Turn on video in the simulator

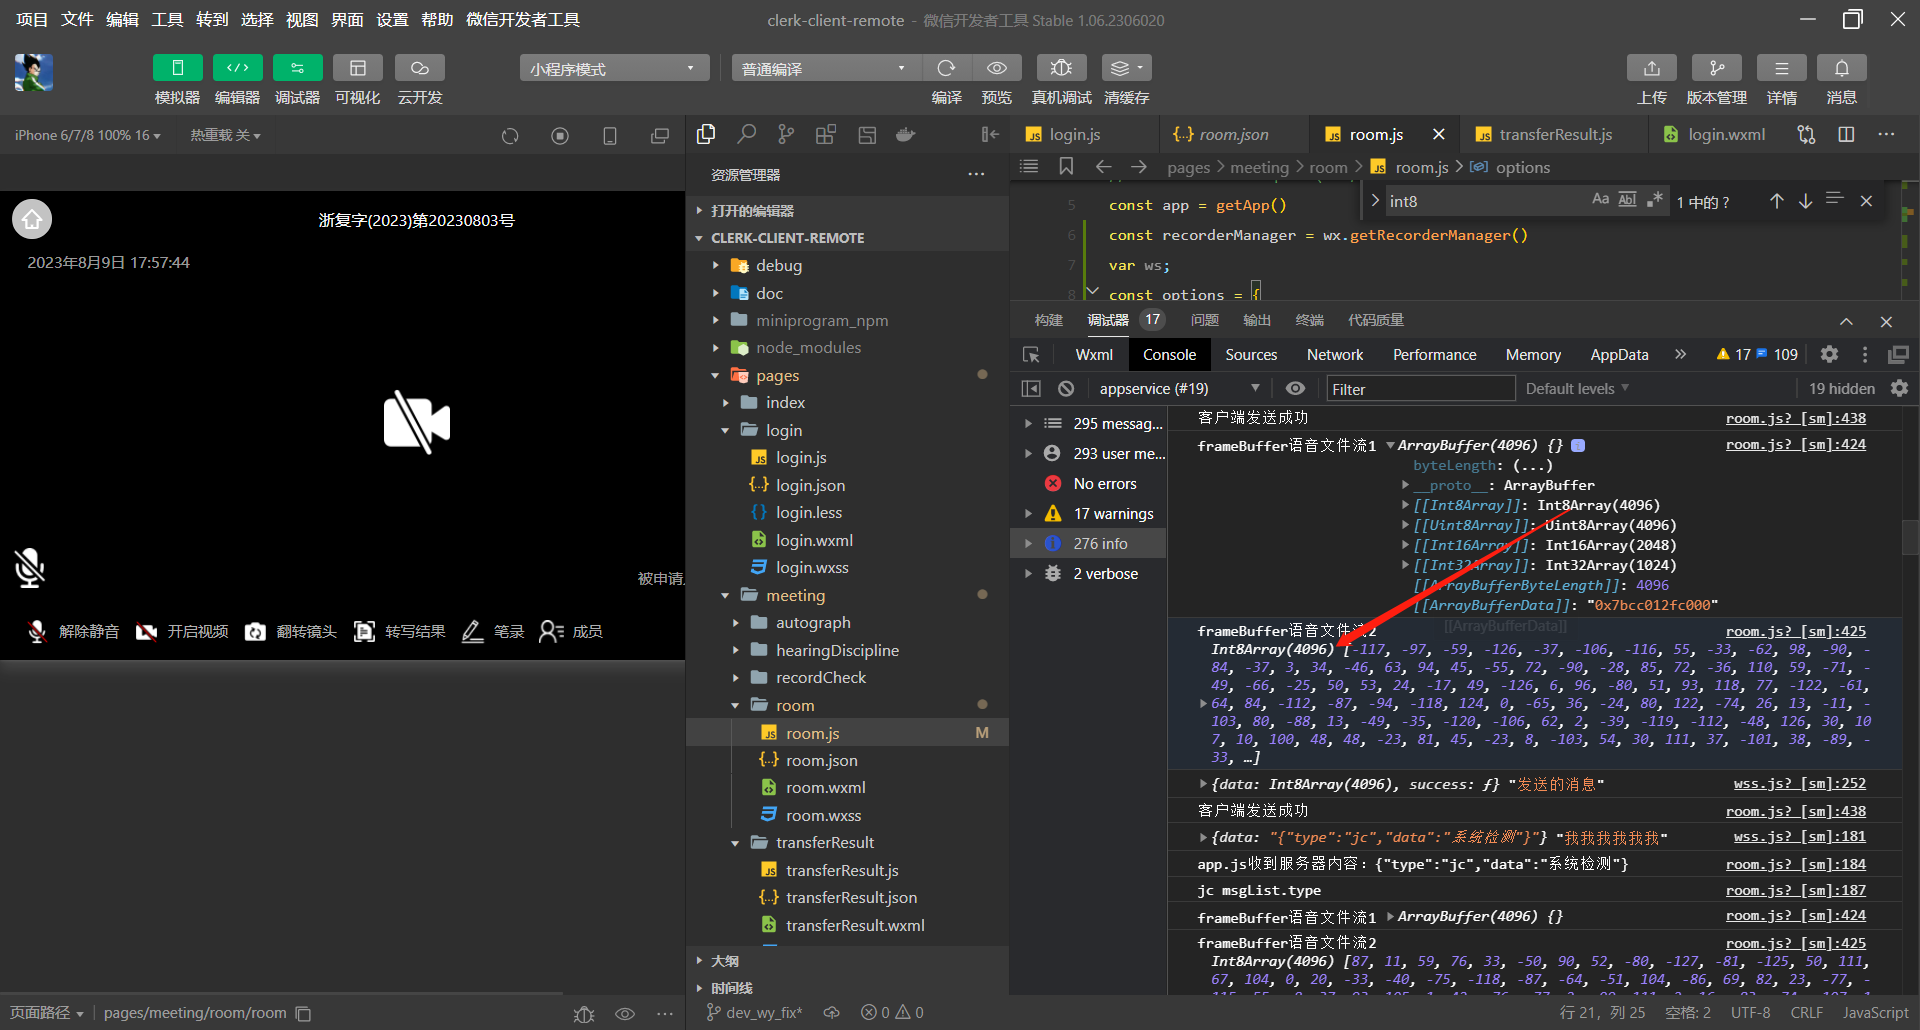coord(182,631)
